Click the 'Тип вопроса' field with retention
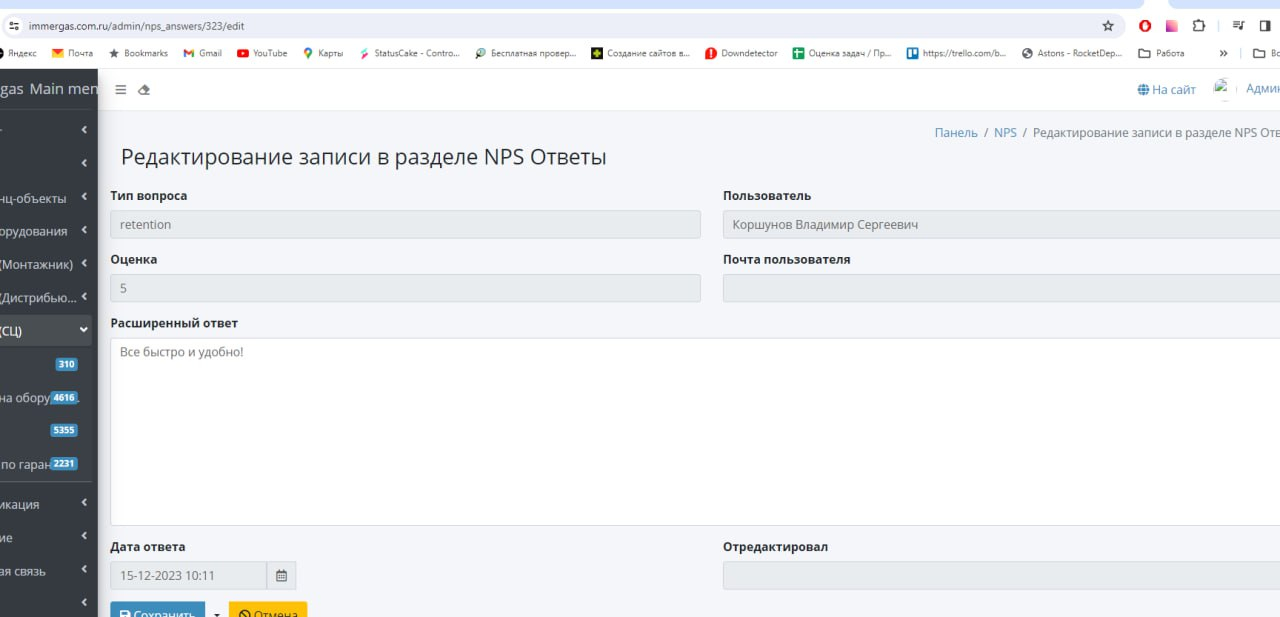1280x617 pixels. point(405,225)
